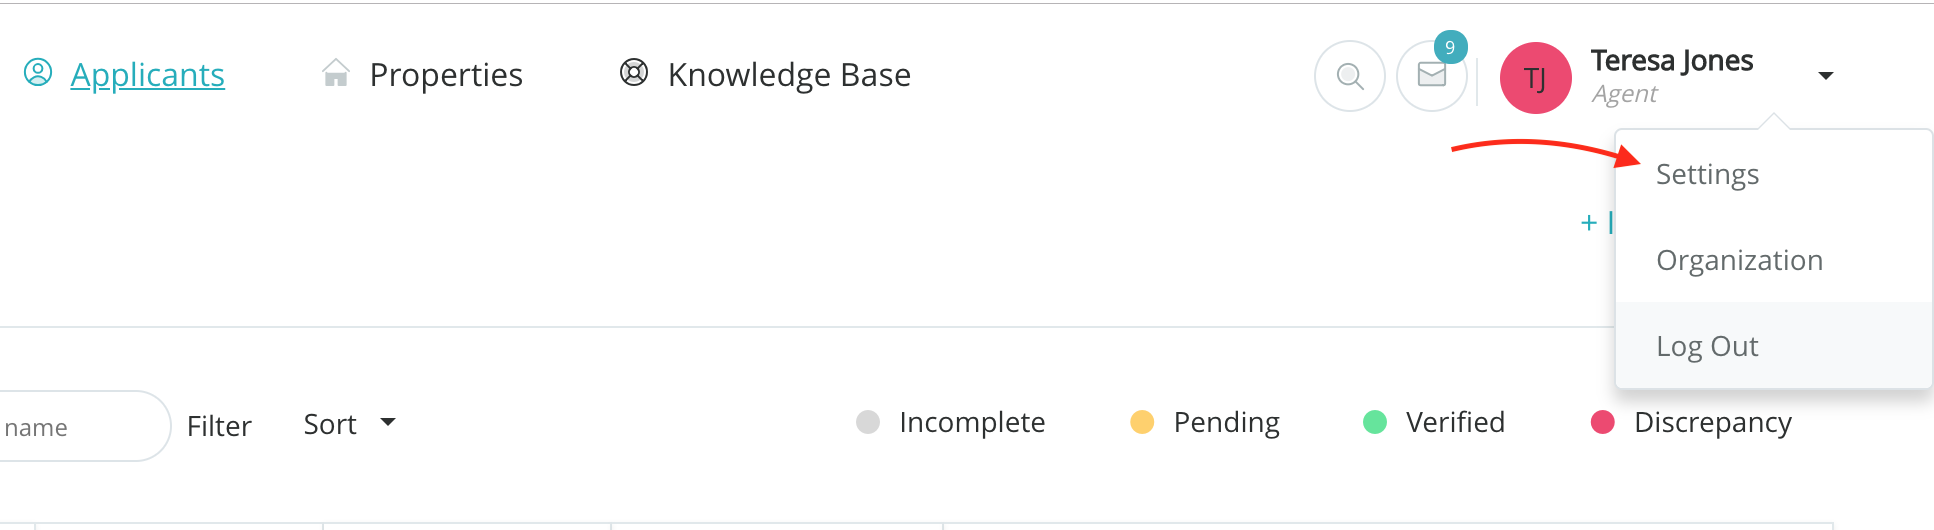Toggle the Incomplete status filter
Viewport: 1934px width, 530px height.
[950, 423]
